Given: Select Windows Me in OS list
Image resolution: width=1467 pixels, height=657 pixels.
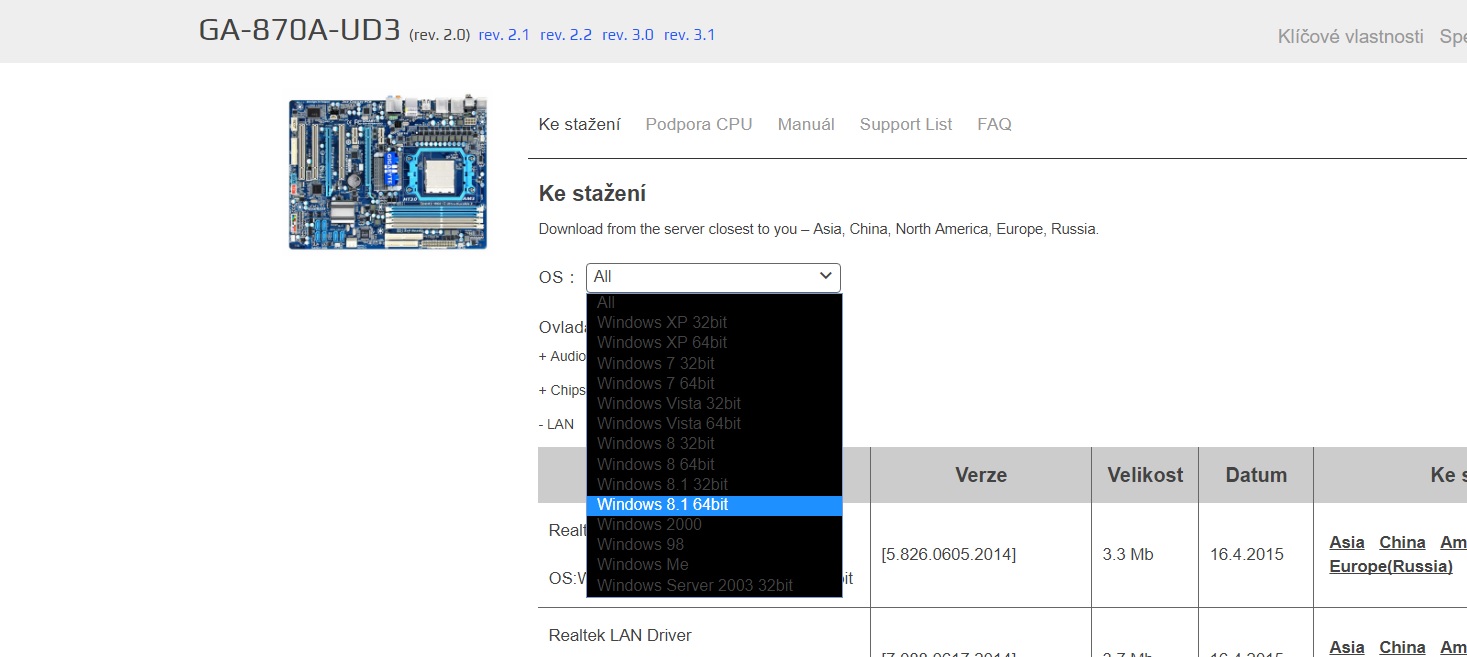Looking at the screenshot, I should tap(714, 564).
